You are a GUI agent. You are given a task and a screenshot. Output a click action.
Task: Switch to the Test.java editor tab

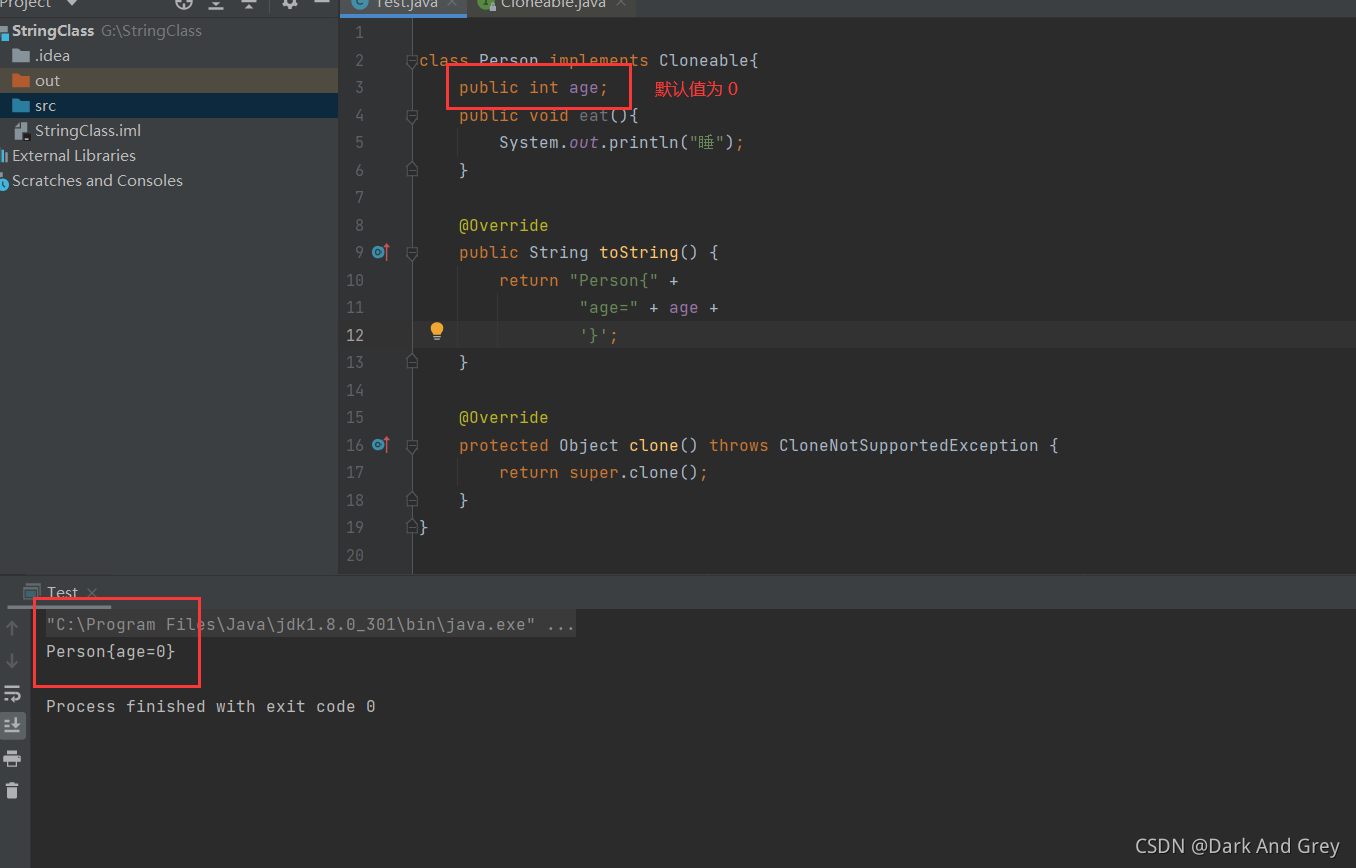(x=403, y=5)
